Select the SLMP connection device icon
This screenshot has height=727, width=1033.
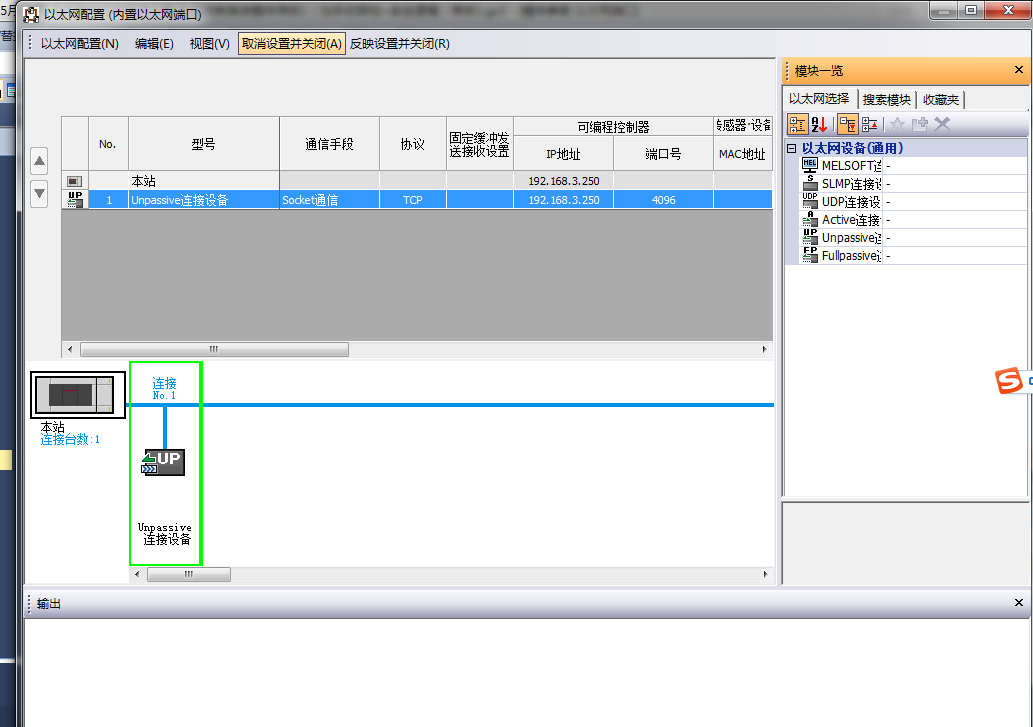coord(810,183)
